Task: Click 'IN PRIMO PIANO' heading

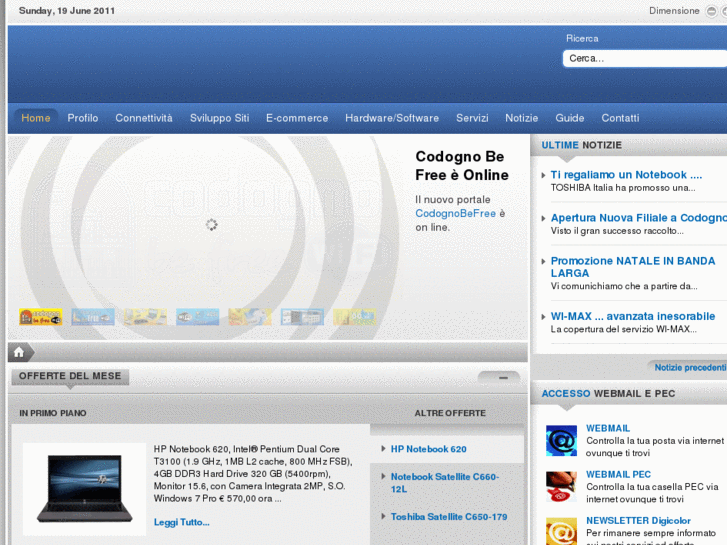Action: (53, 413)
